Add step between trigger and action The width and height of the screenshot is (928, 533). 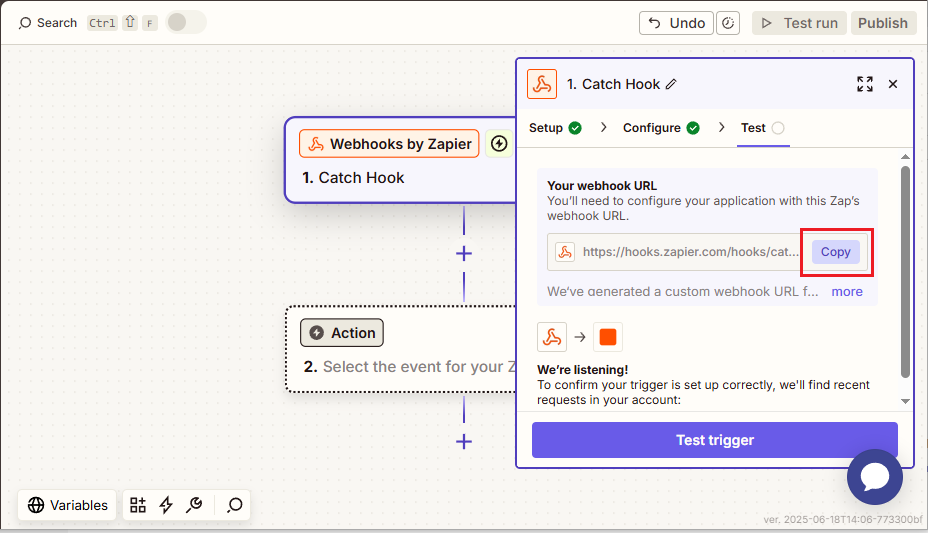464,254
